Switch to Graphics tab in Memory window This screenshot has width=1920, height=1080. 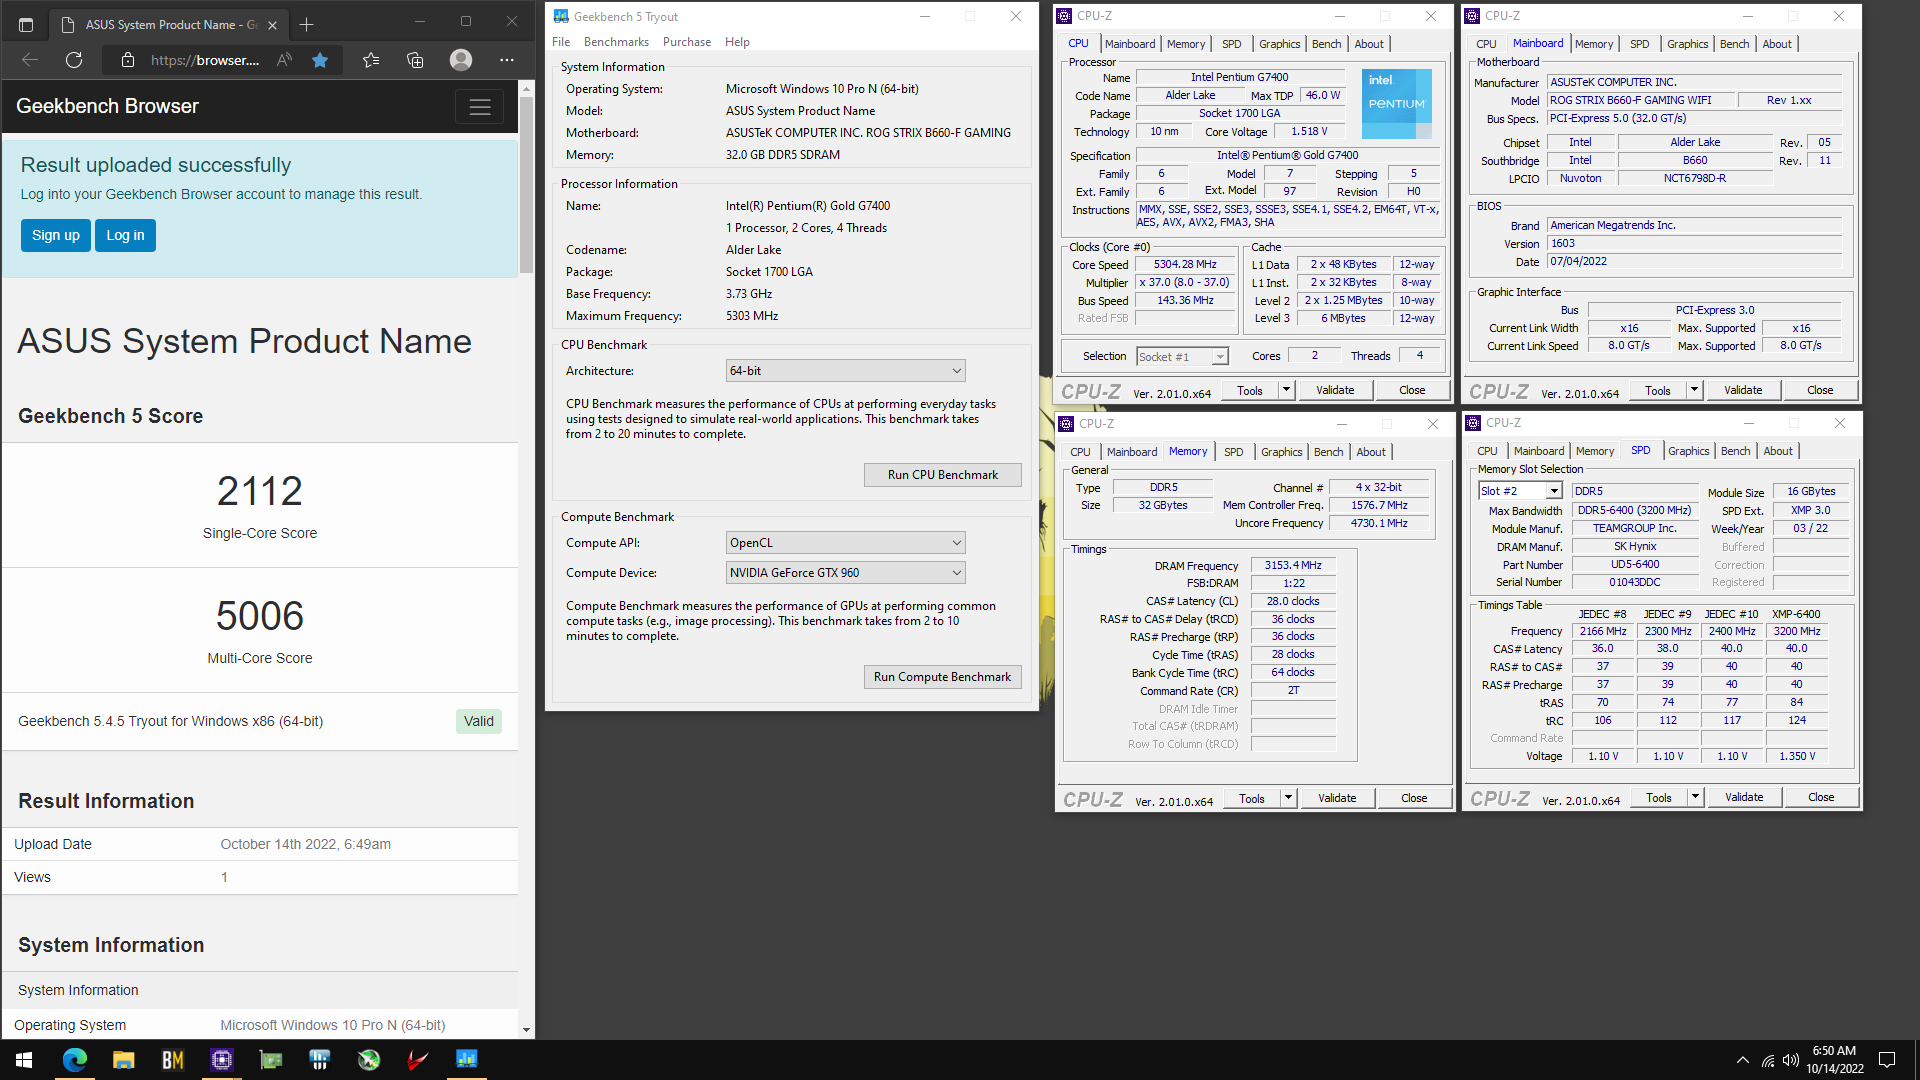pos(1281,452)
